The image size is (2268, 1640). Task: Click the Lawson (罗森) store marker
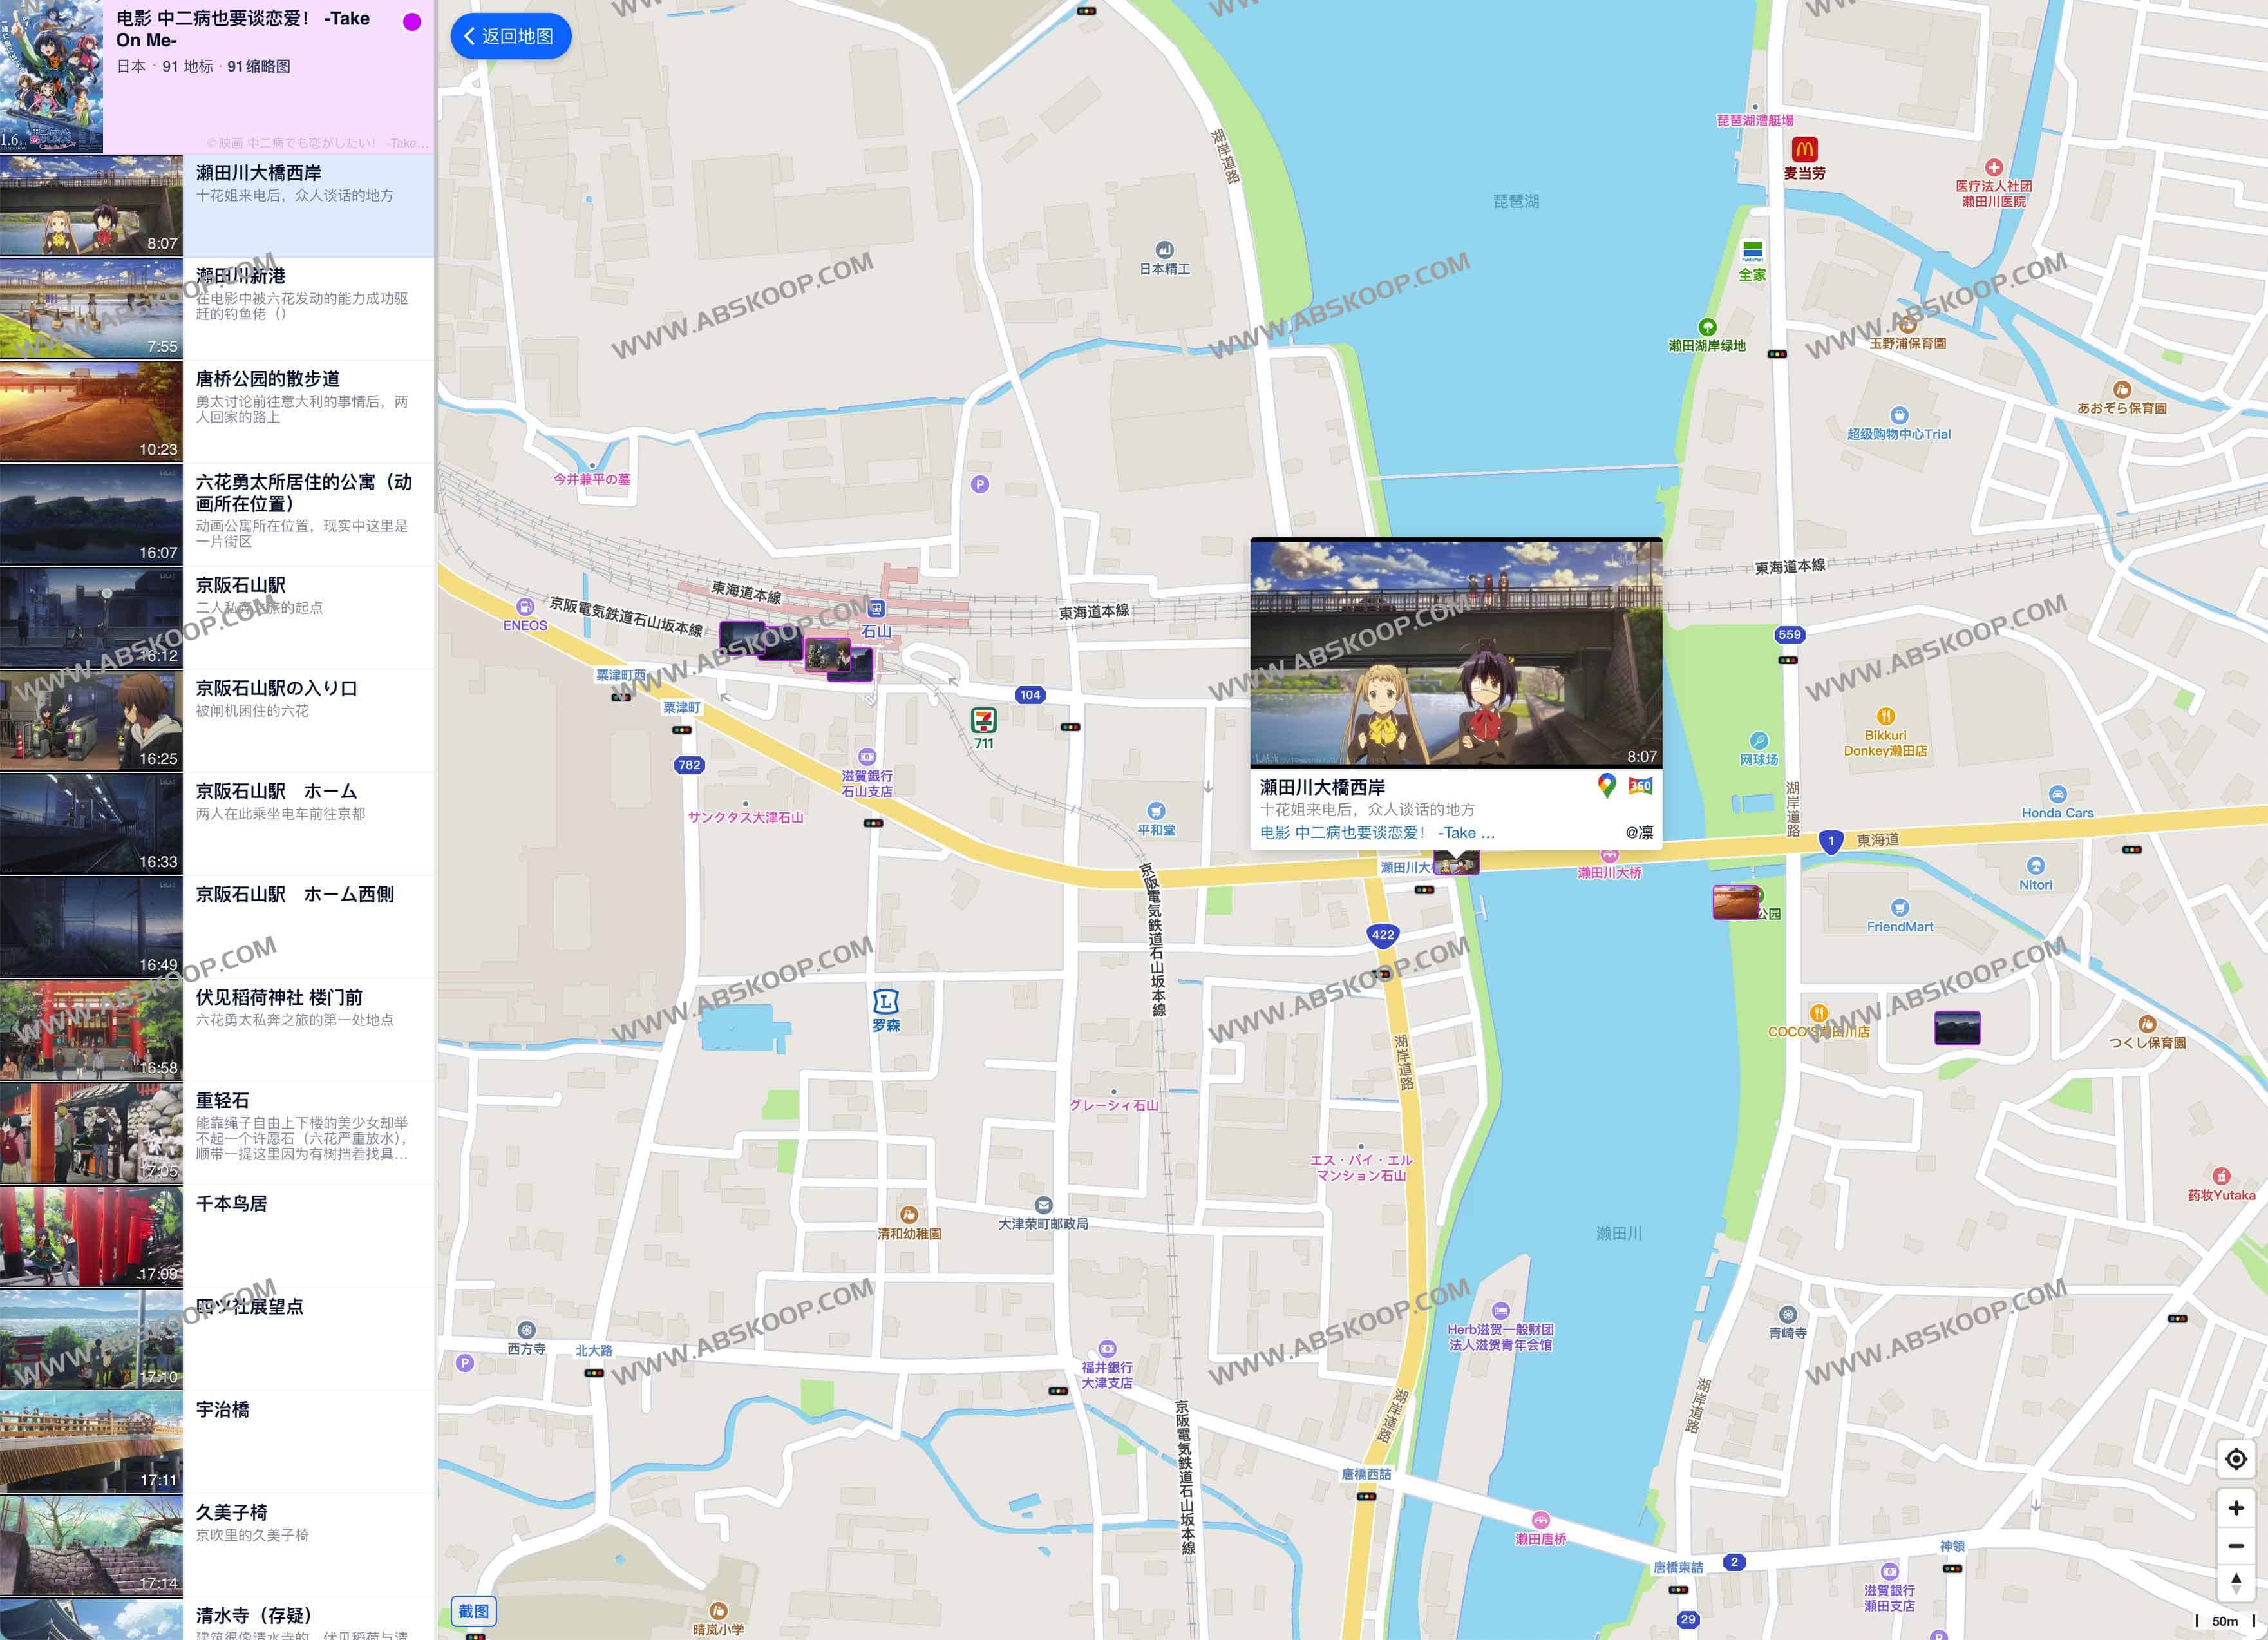tap(886, 1002)
